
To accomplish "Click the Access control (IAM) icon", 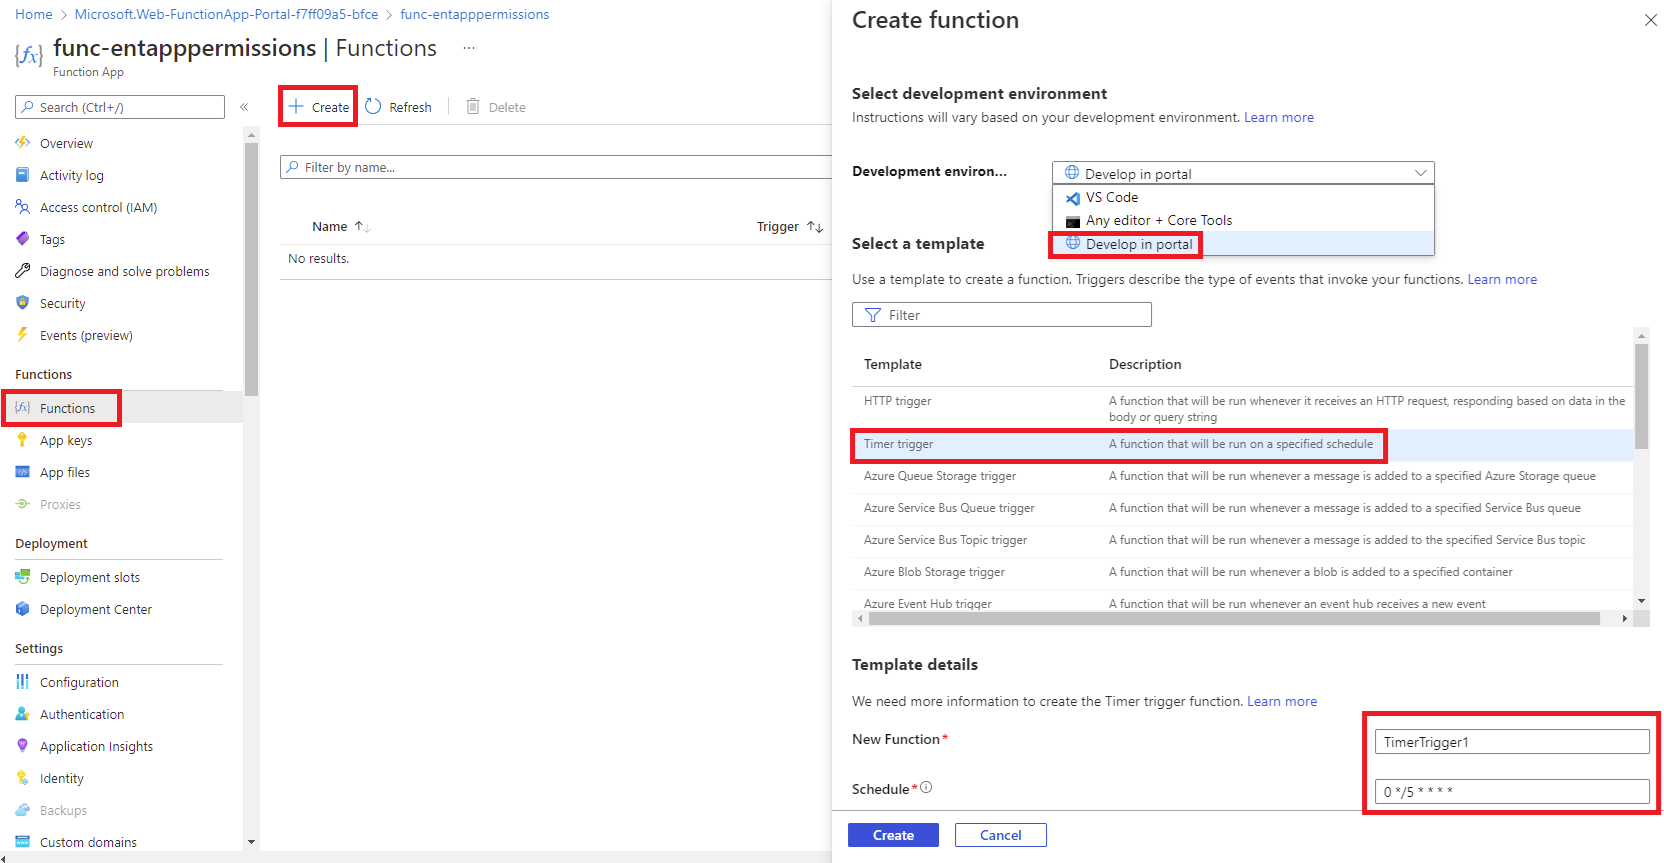I will (23, 207).
